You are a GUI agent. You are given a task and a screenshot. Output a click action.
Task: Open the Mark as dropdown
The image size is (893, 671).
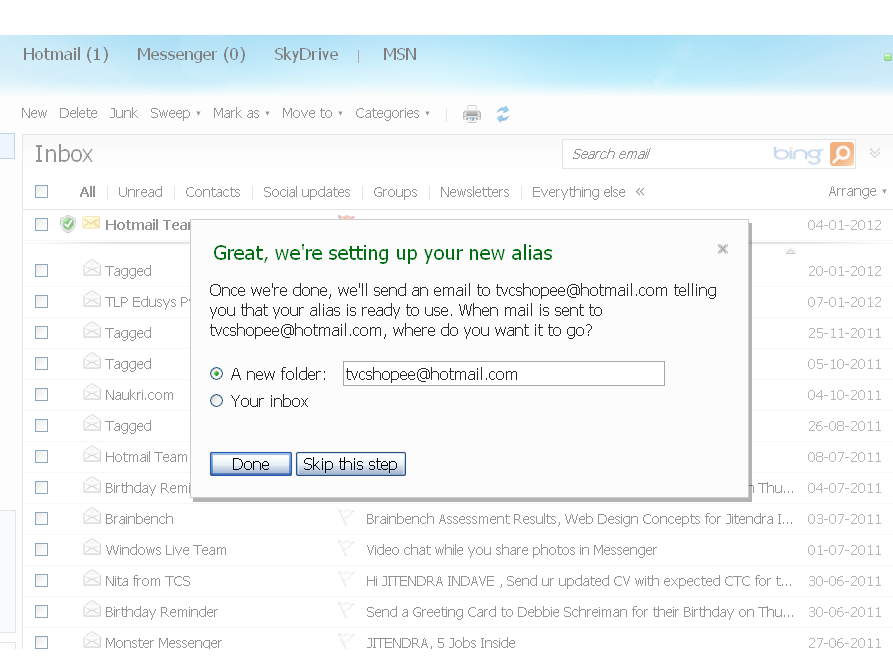[x=241, y=113]
